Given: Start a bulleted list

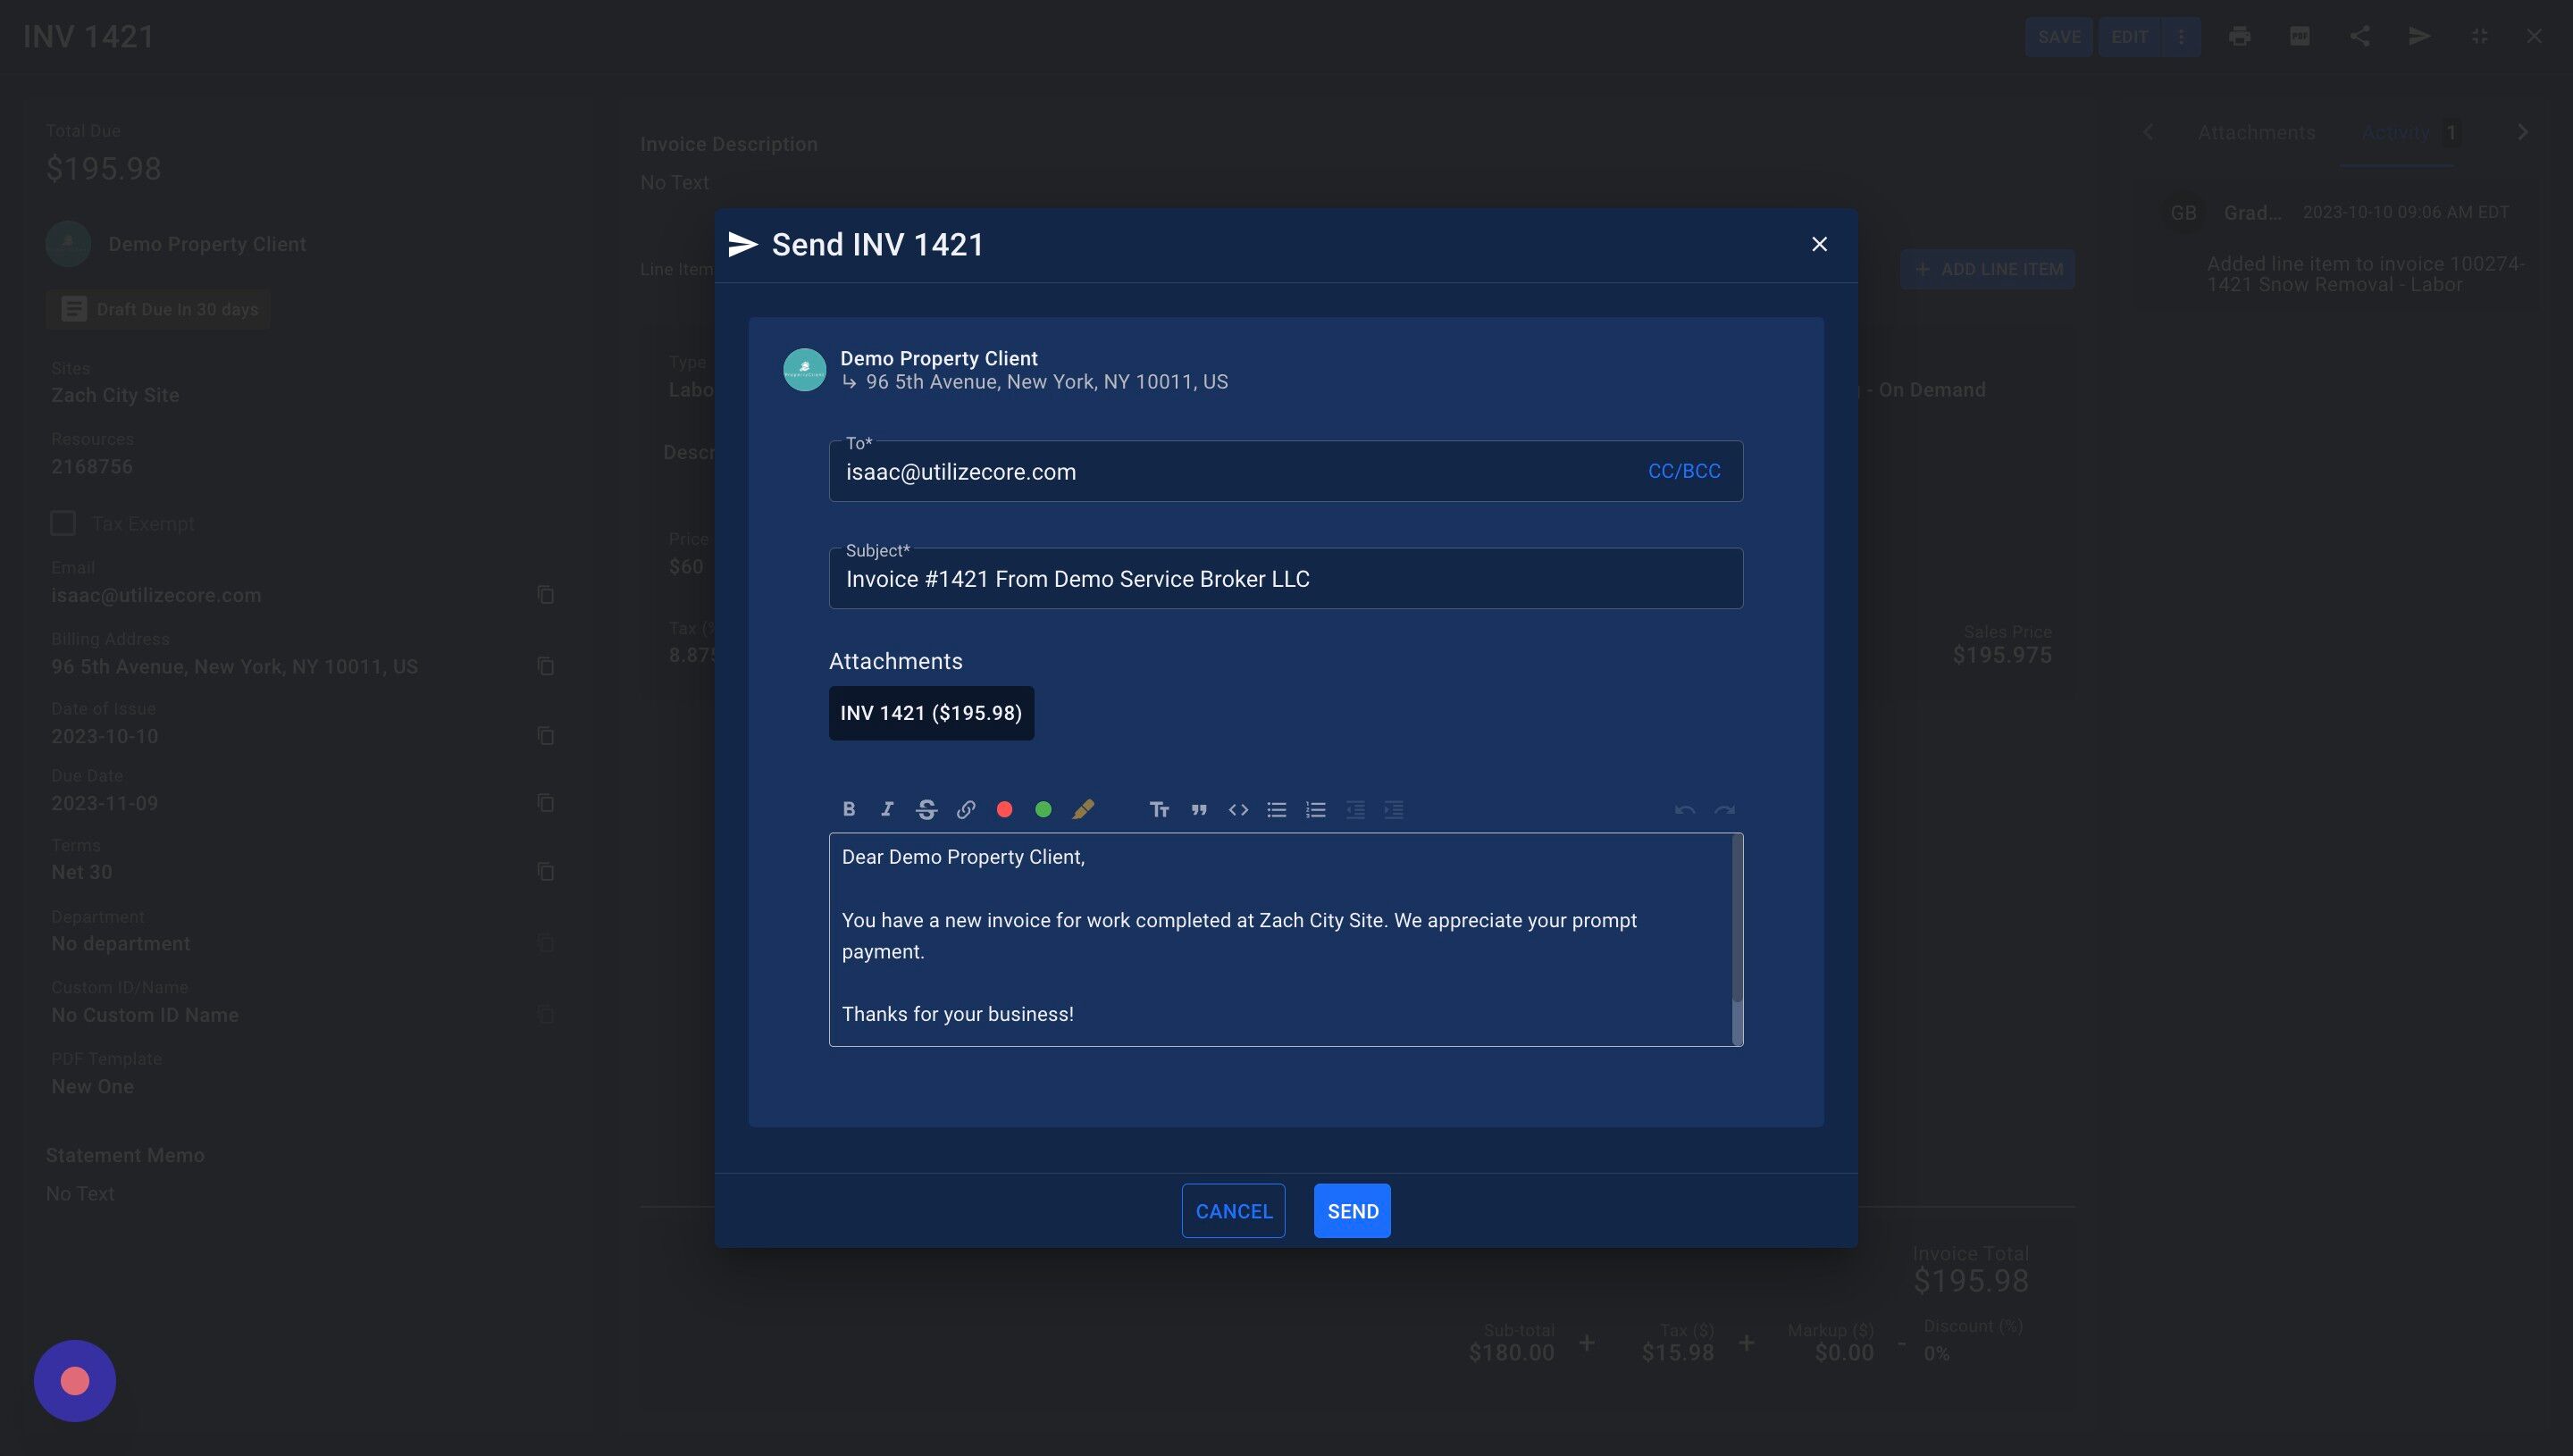Looking at the screenshot, I should (1276, 809).
